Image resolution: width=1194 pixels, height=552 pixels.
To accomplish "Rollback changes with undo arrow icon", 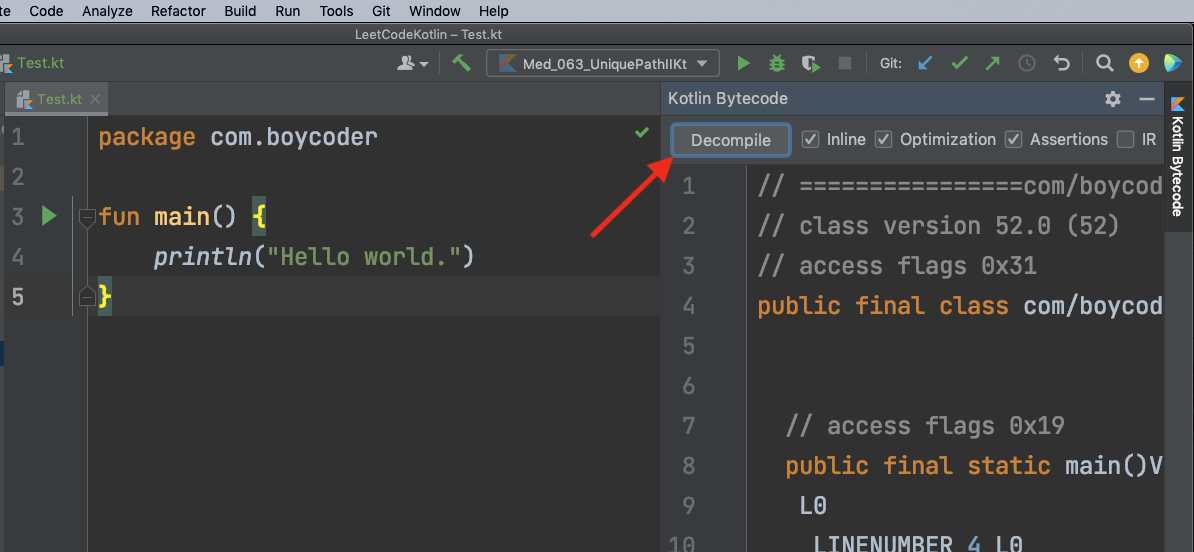I will click(1062, 63).
